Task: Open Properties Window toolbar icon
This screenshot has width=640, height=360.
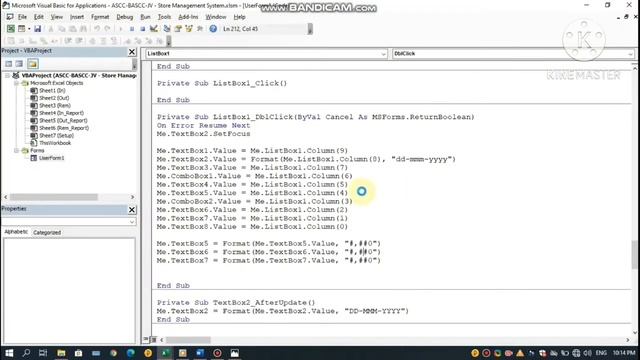Action: 178,29
